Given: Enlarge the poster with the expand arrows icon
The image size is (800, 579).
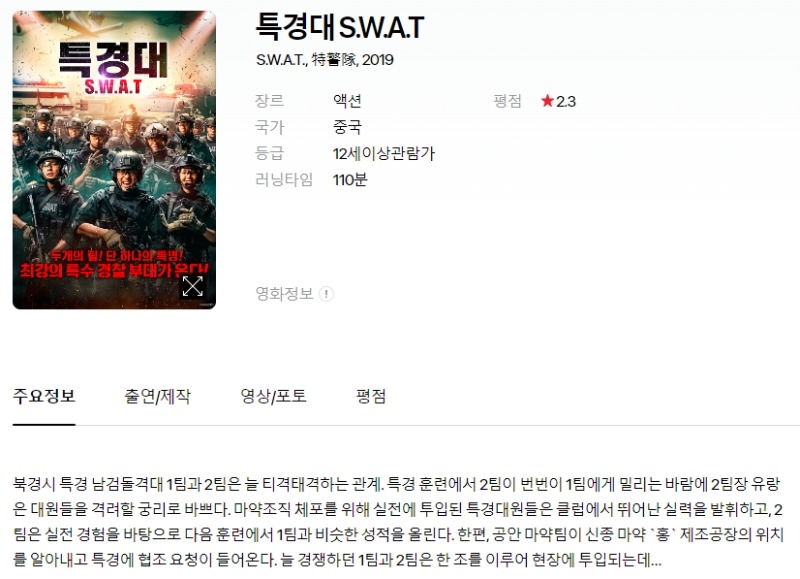Looking at the screenshot, I should click(192, 286).
